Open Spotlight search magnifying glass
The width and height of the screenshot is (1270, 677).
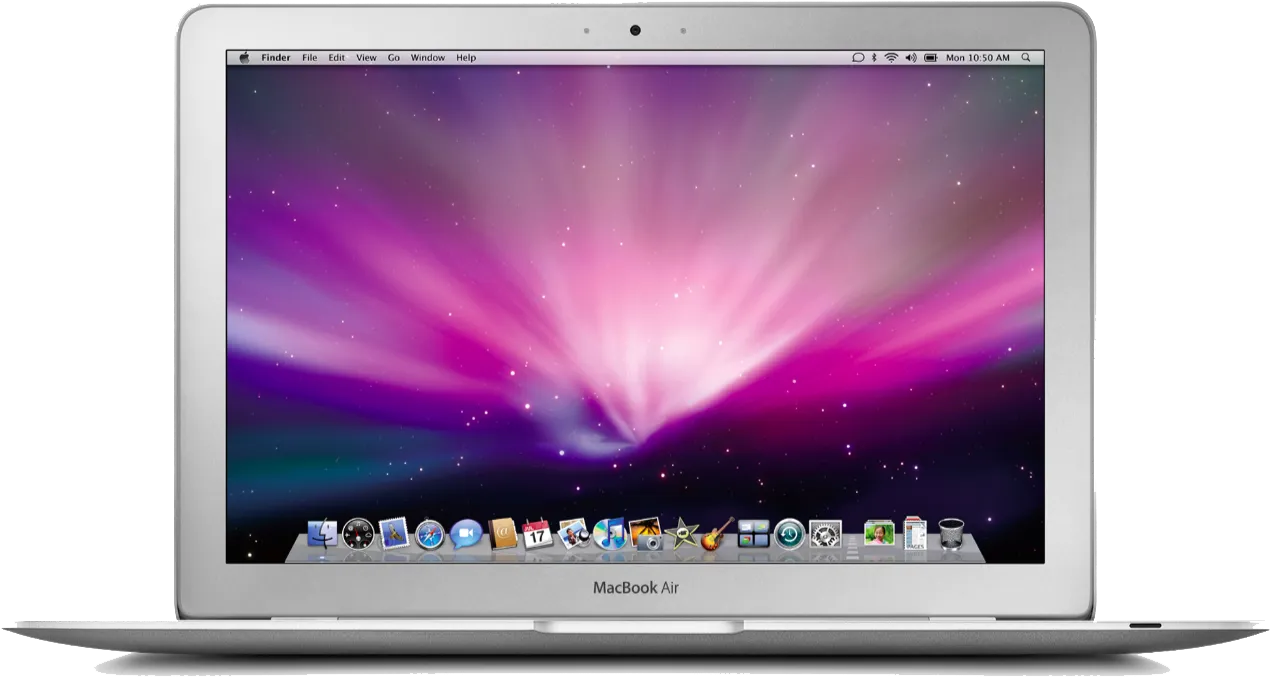1026,58
